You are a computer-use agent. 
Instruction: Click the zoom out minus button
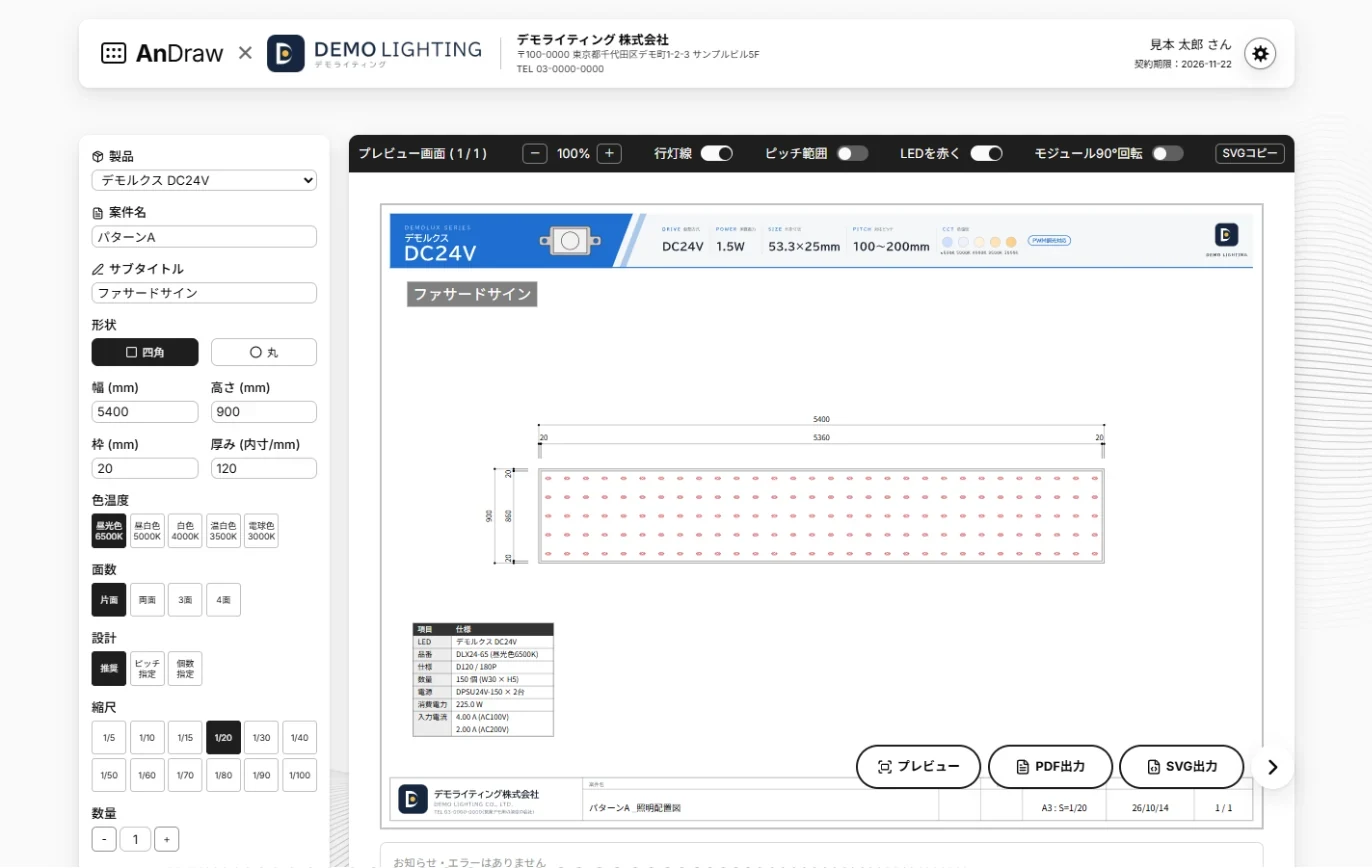click(535, 154)
